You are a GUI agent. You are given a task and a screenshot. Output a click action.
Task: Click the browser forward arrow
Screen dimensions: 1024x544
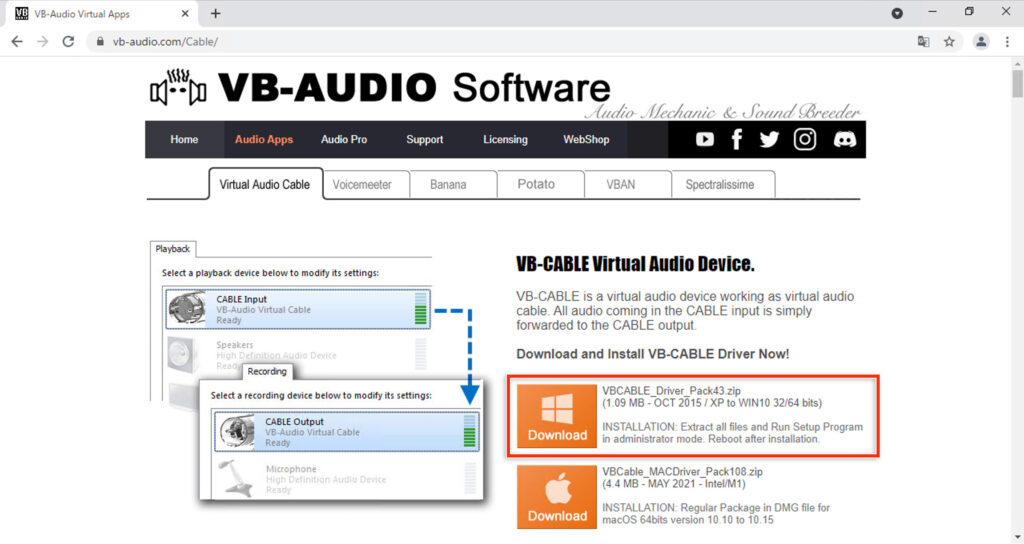pyautogui.click(x=42, y=41)
